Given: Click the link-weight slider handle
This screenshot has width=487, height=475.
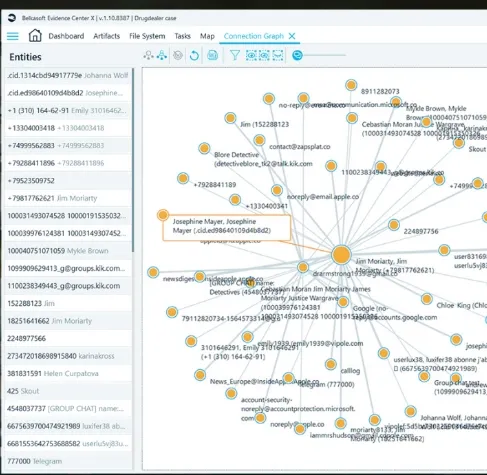Looking at the screenshot, I should [x=297, y=55].
